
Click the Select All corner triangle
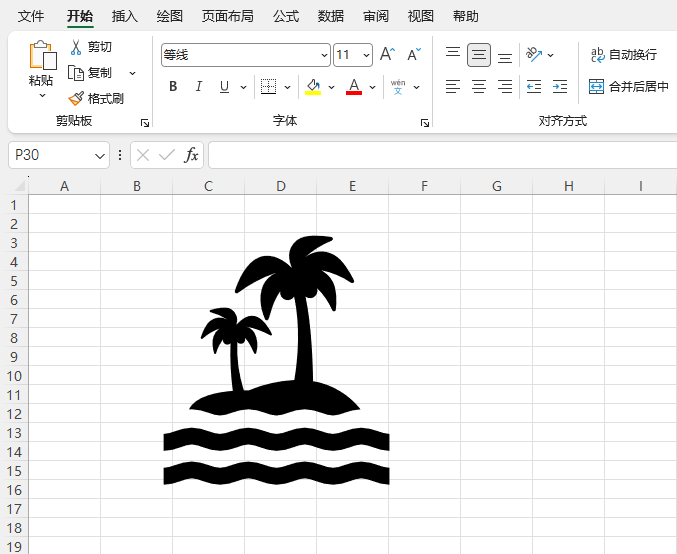point(19,186)
